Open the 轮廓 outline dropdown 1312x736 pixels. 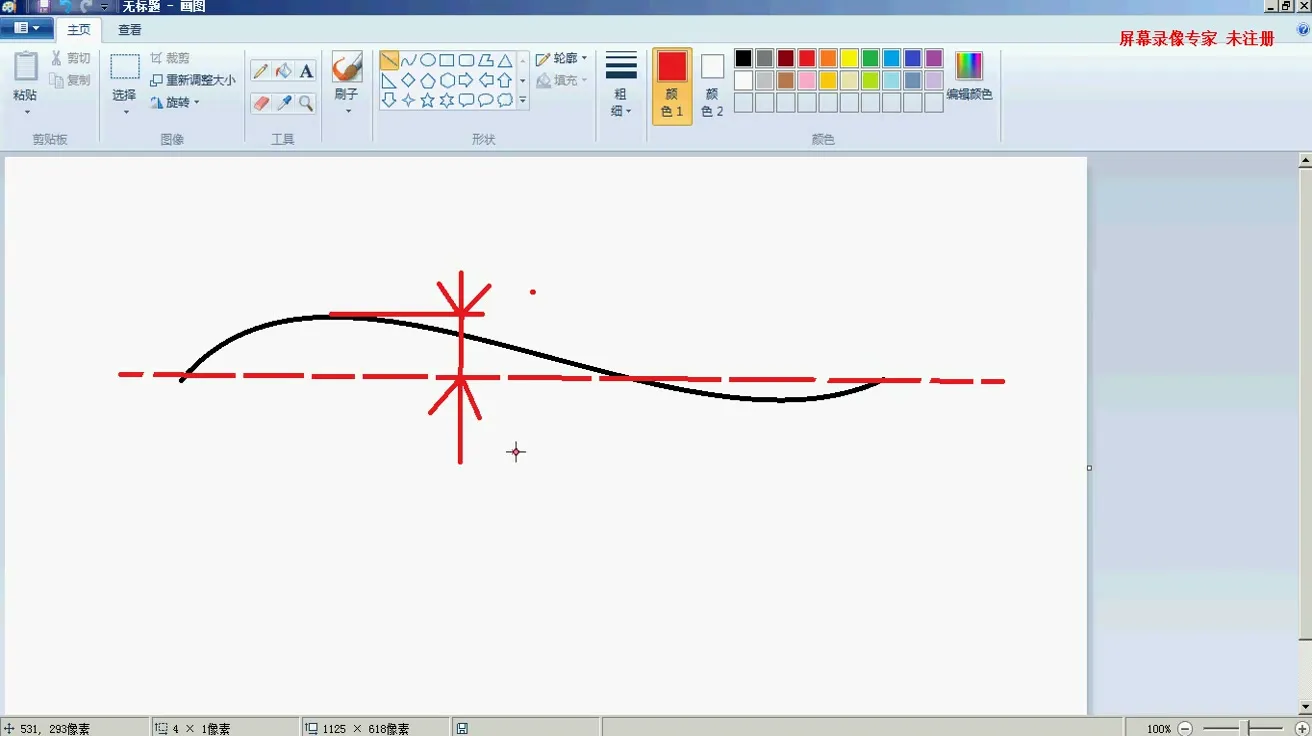[561, 59]
